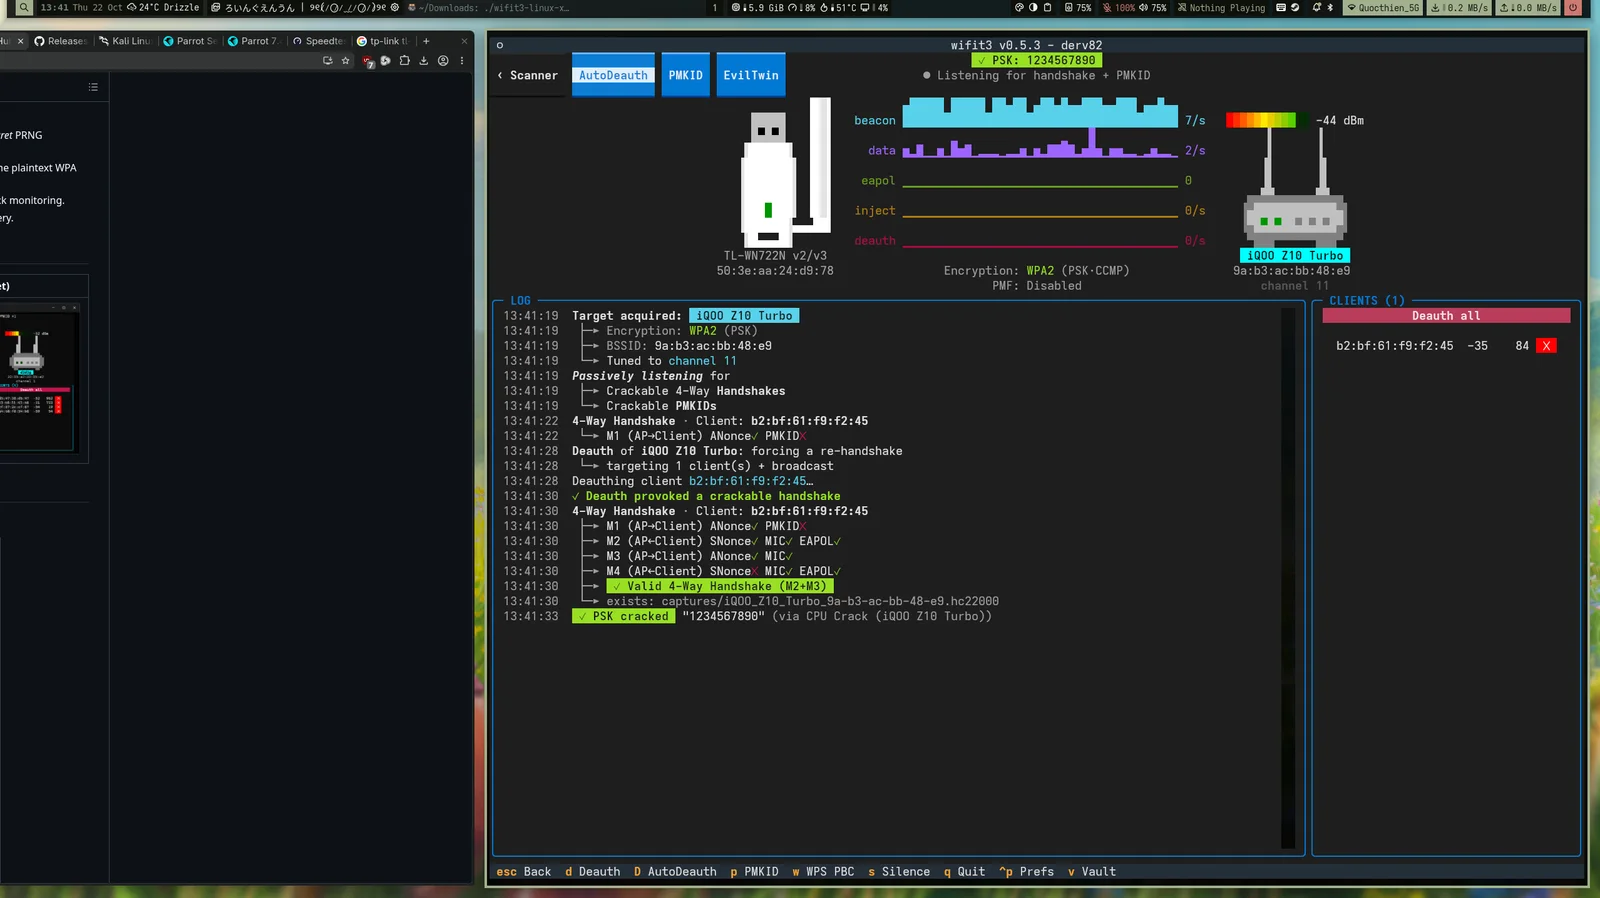Click the ^p Prefs shortcut in footer
1600x898 pixels.
[x=1027, y=872]
